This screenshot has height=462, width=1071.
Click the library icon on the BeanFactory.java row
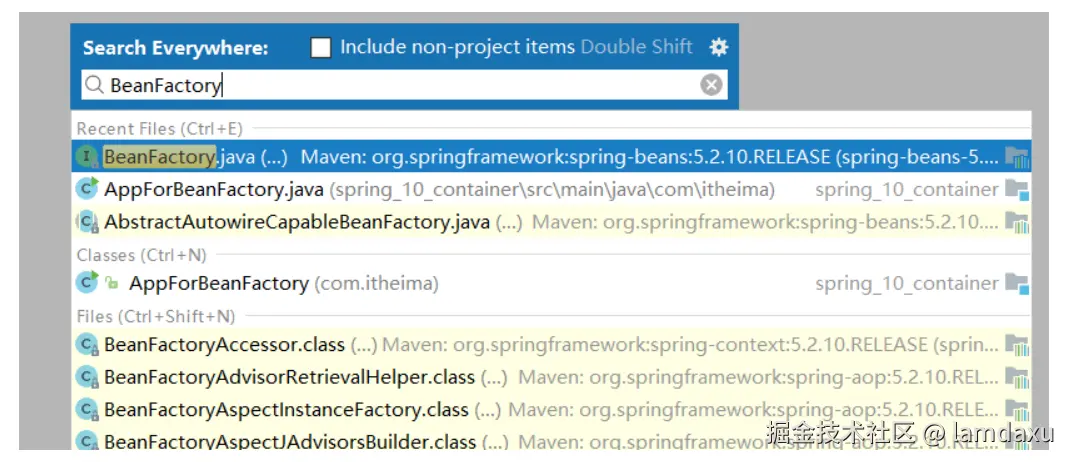coord(1017,157)
